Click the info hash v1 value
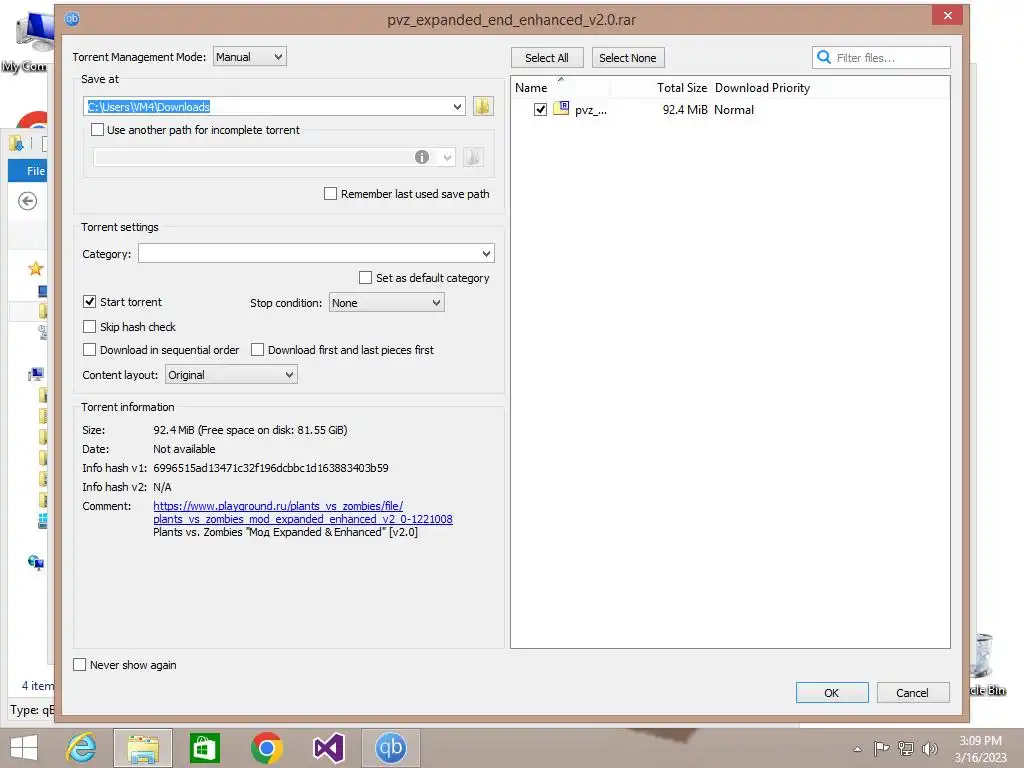1024x768 pixels. pos(270,468)
